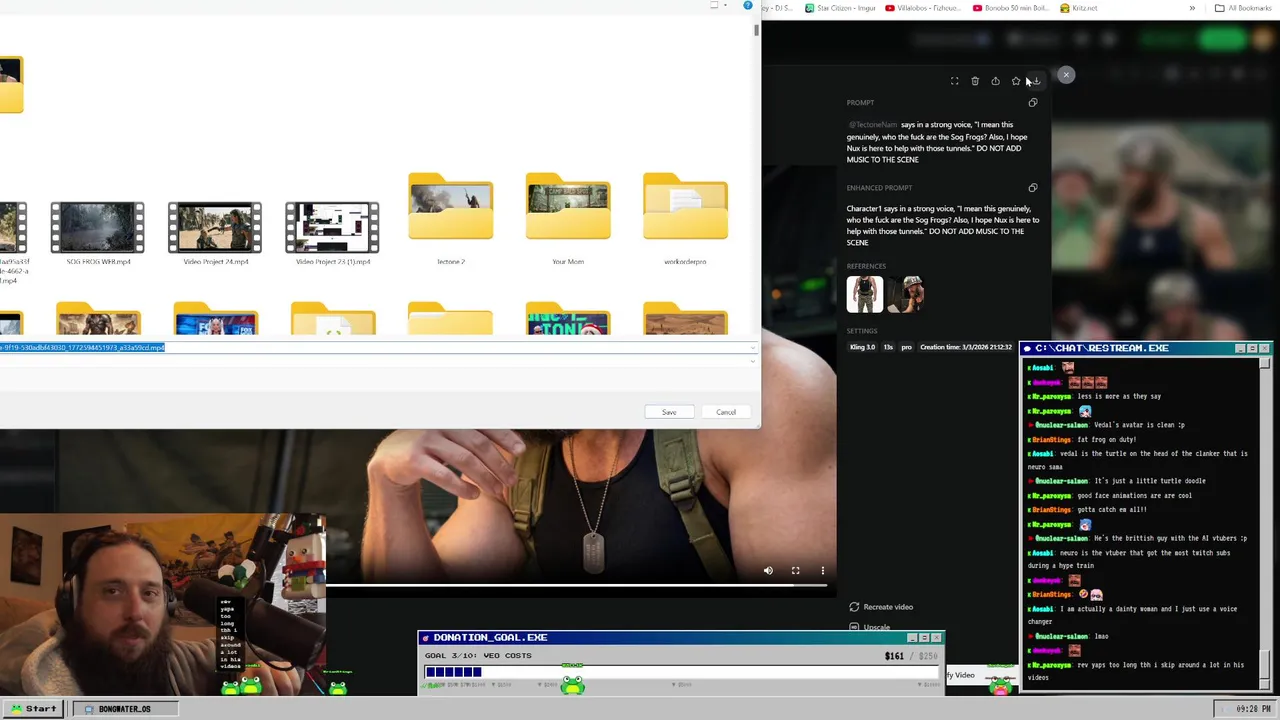The width and height of the screenshot is (1280, 720).
Task: Click Cancel in the file dialog
Action: pos(726,412)
